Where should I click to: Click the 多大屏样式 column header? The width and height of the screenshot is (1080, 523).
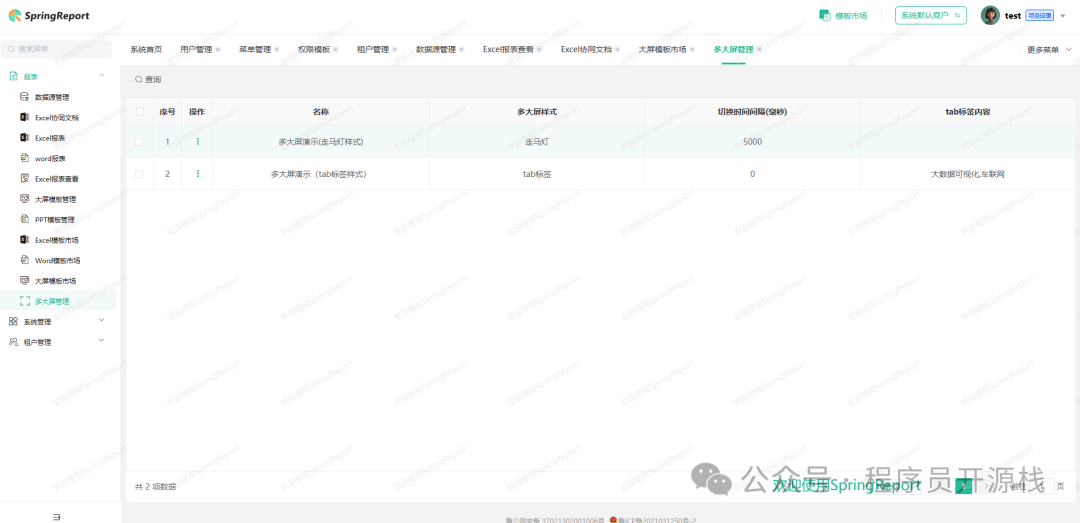[537, 112]
